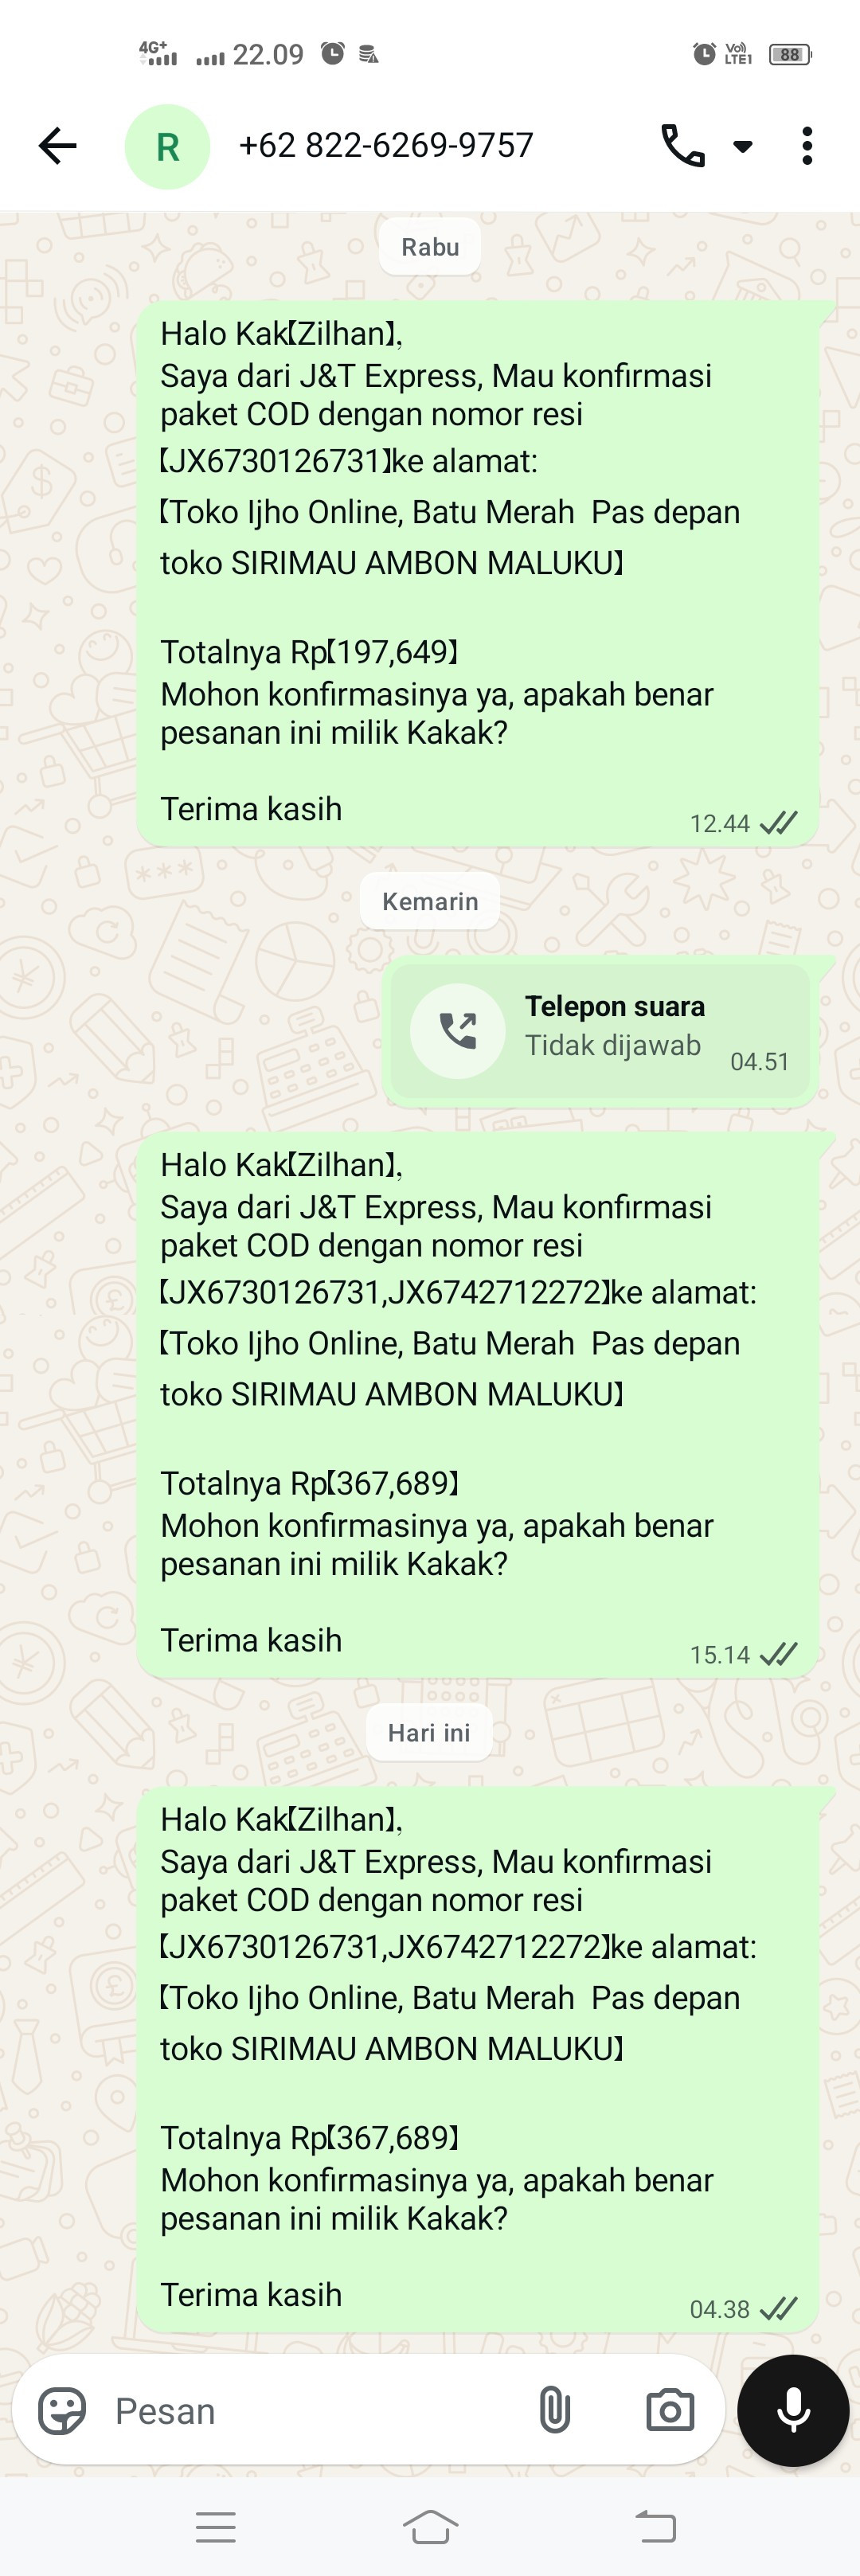Open the three-dot overflow menu
Screen dimensions: 860x2576
[807, 146]
